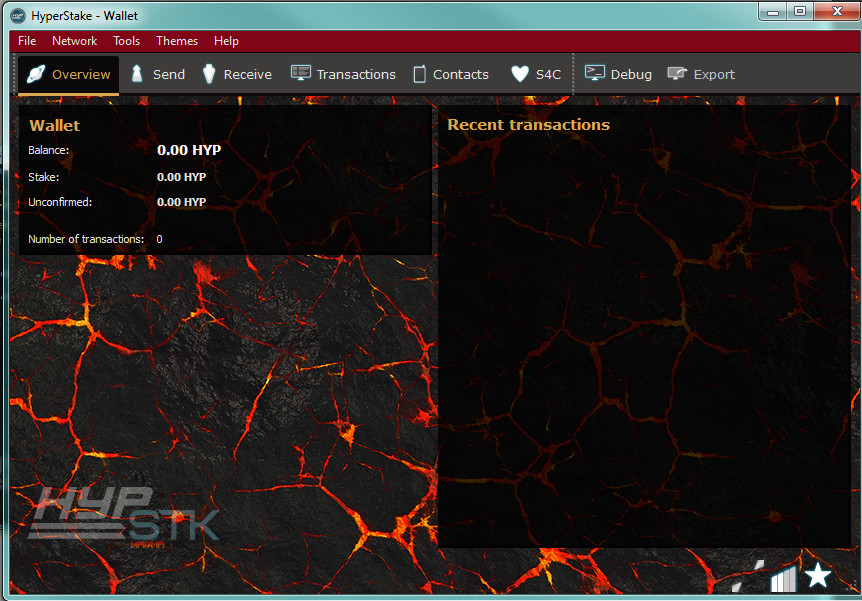Image resolution: width=862 pixels, height=601 pixels.
Task: Open the Overview tab with planet icon
Action: pos(69,75)
